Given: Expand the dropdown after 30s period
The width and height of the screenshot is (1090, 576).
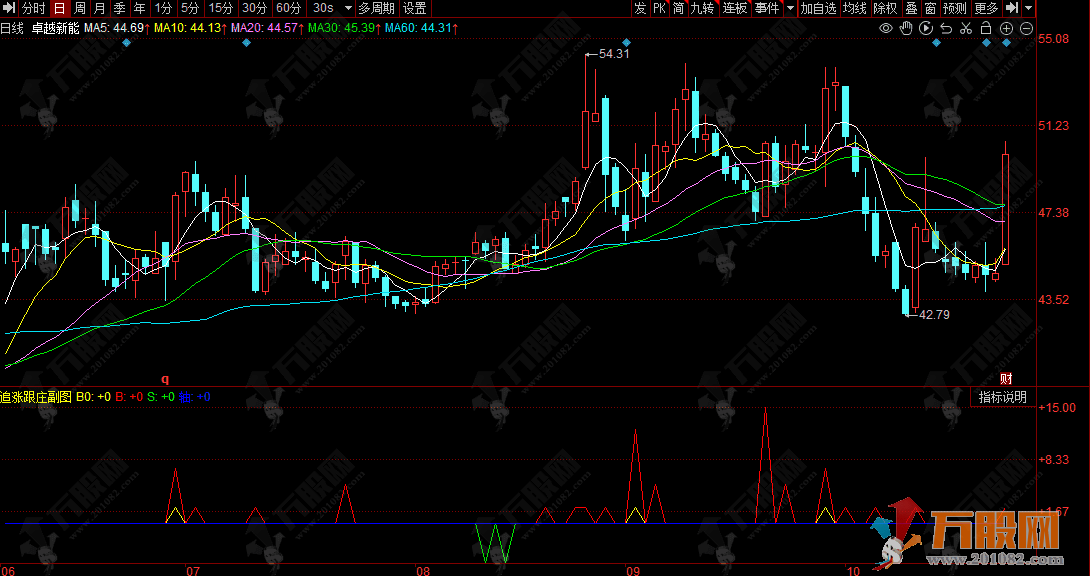Looking at the screenshot, I should click(346, 8).
